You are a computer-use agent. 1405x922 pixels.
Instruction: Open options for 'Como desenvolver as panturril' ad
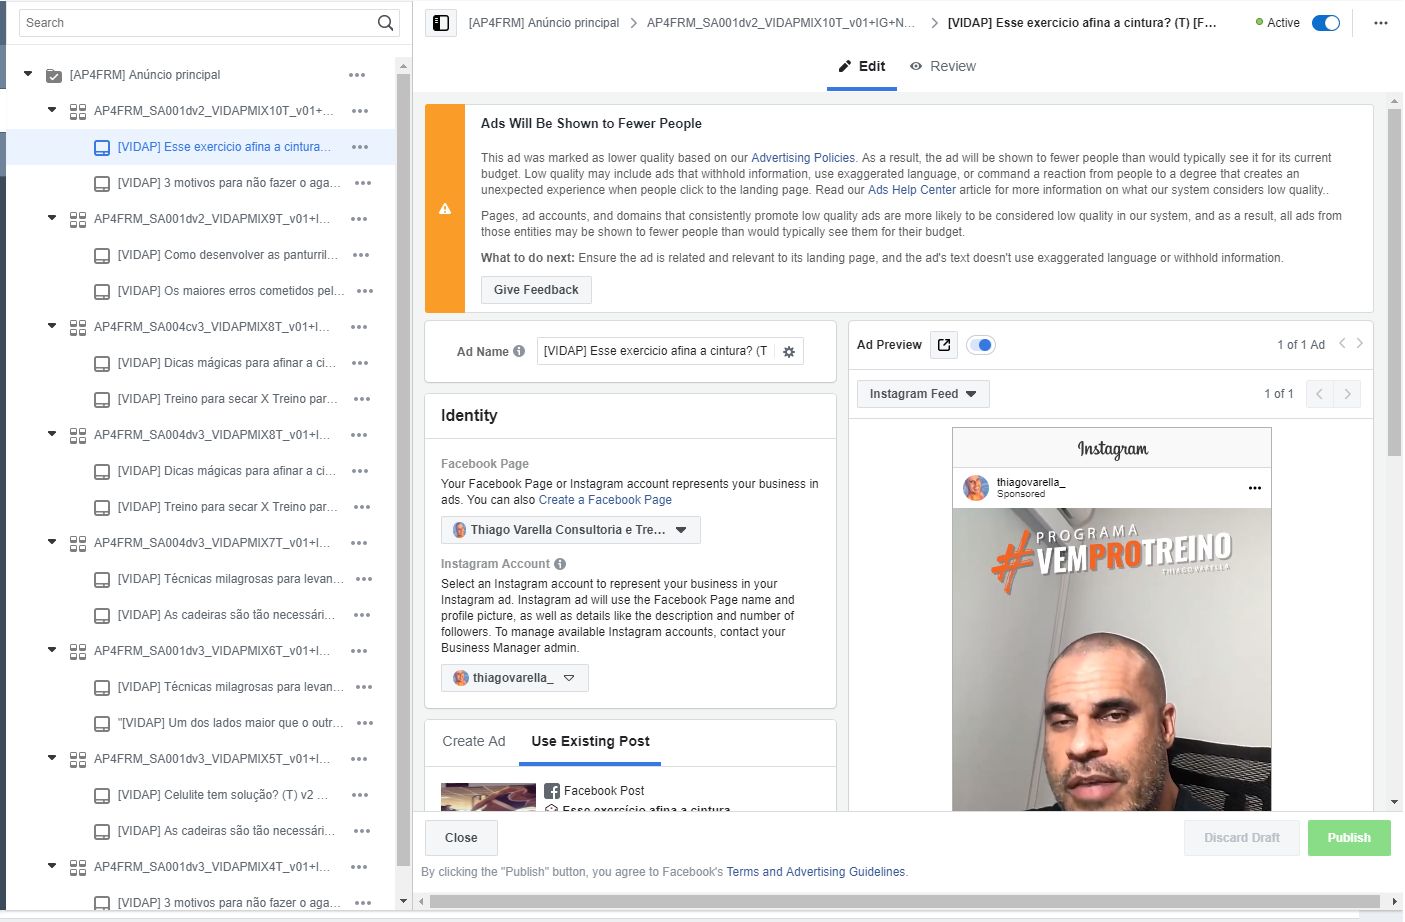pos(361,255)
